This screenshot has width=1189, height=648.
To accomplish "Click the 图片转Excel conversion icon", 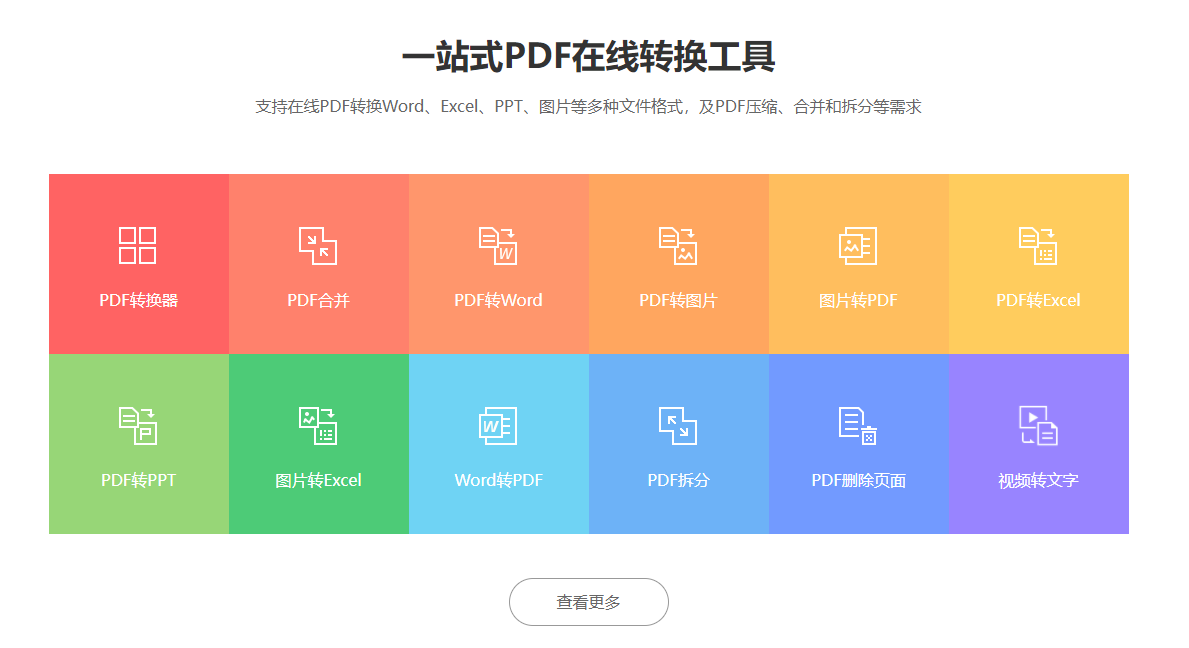I will (318, 426).
